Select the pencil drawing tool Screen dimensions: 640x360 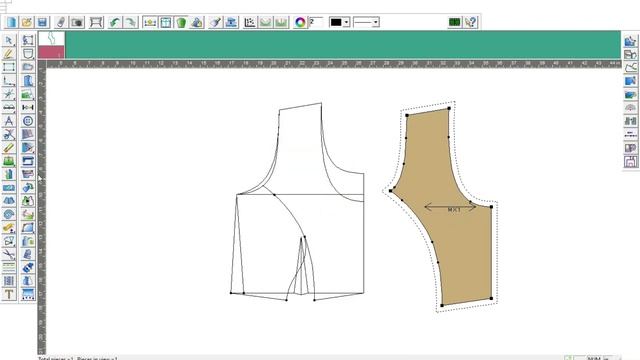click(9, 53)
